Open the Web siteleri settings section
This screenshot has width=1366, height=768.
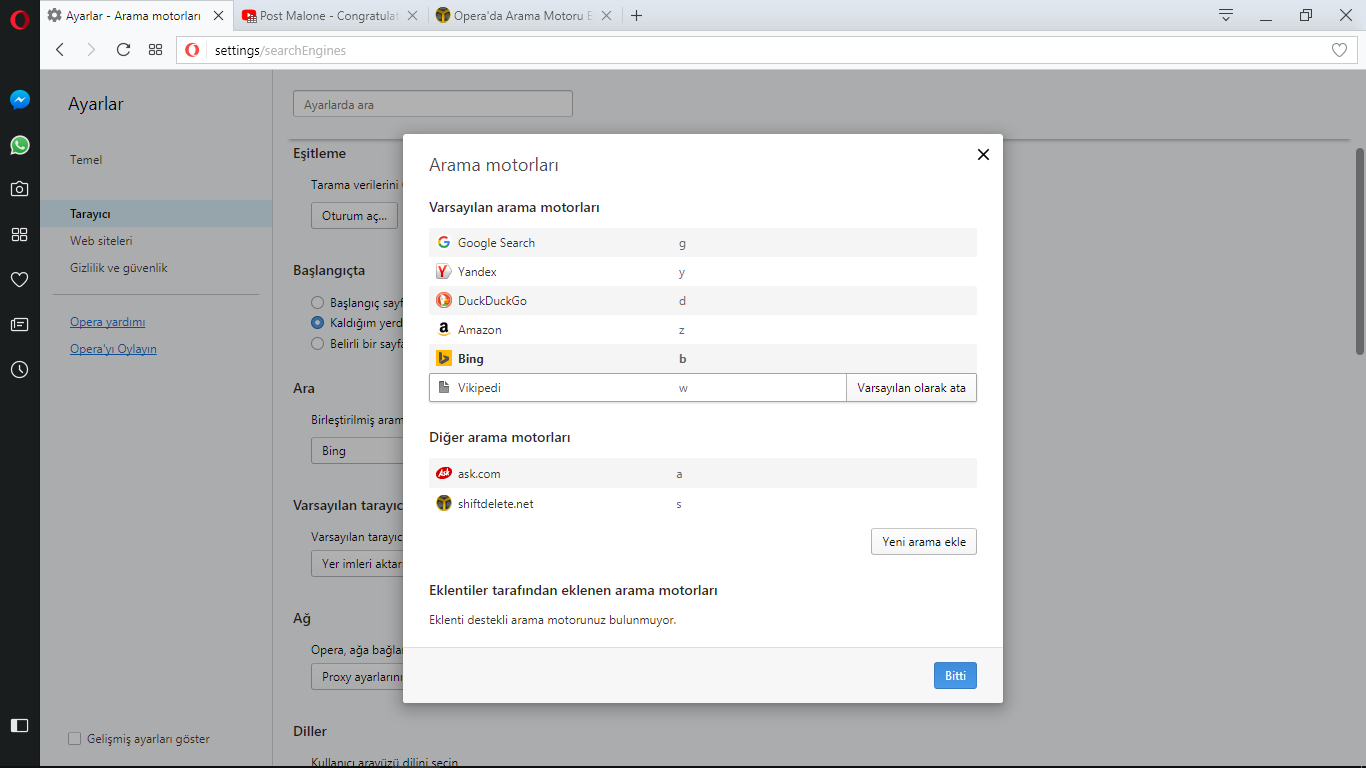click(101, 241)
